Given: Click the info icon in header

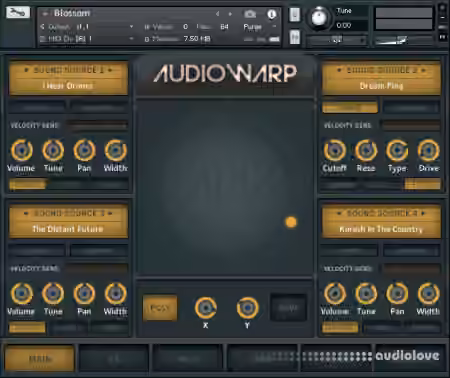Looking at the screenshot, I should (272, 14).
